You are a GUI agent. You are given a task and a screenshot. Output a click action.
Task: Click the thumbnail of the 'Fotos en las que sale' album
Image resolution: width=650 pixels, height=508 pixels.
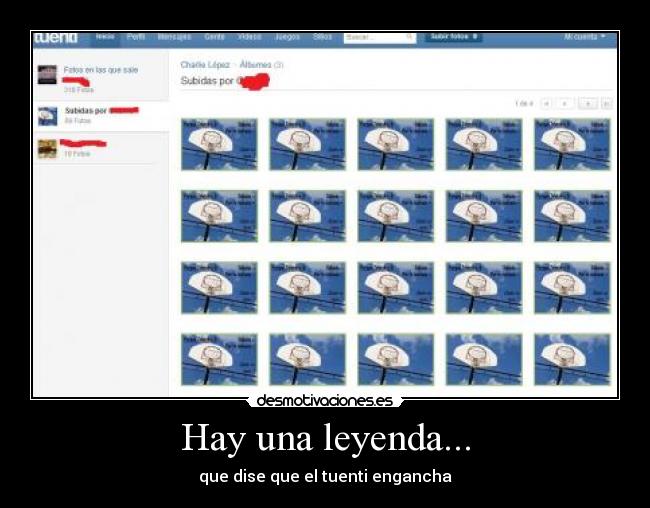(47, 75)
